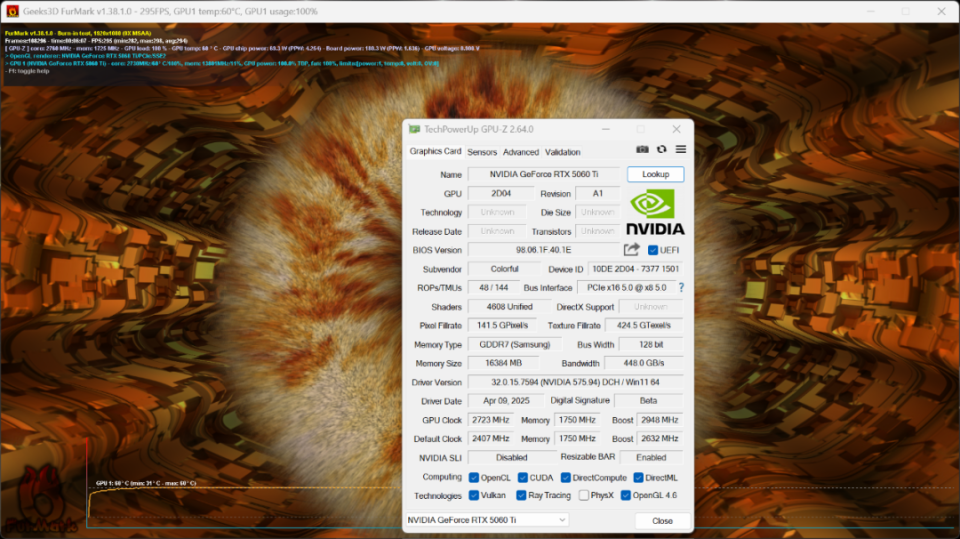960x539 pixels.
Task: Toggle the CUDA checkbox
Action: click(x=522, y=478)
